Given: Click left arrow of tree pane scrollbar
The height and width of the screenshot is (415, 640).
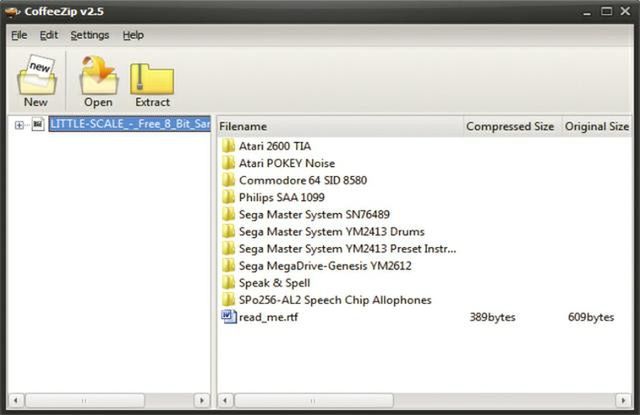Looking at the screenshot, I should (16, 400).
